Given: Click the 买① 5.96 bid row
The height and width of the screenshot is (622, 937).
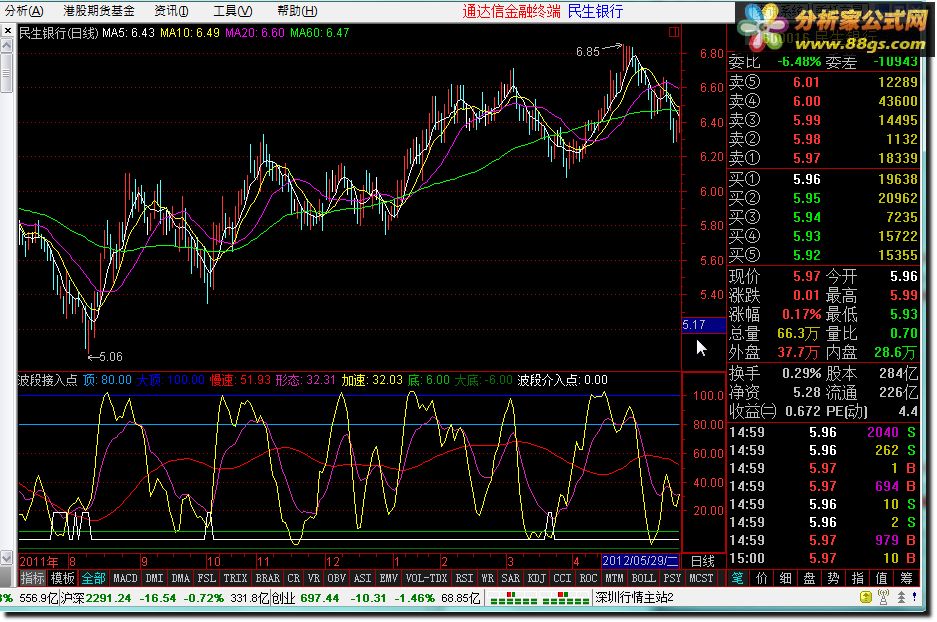Looking at the screenshot, I should (823, 179).
